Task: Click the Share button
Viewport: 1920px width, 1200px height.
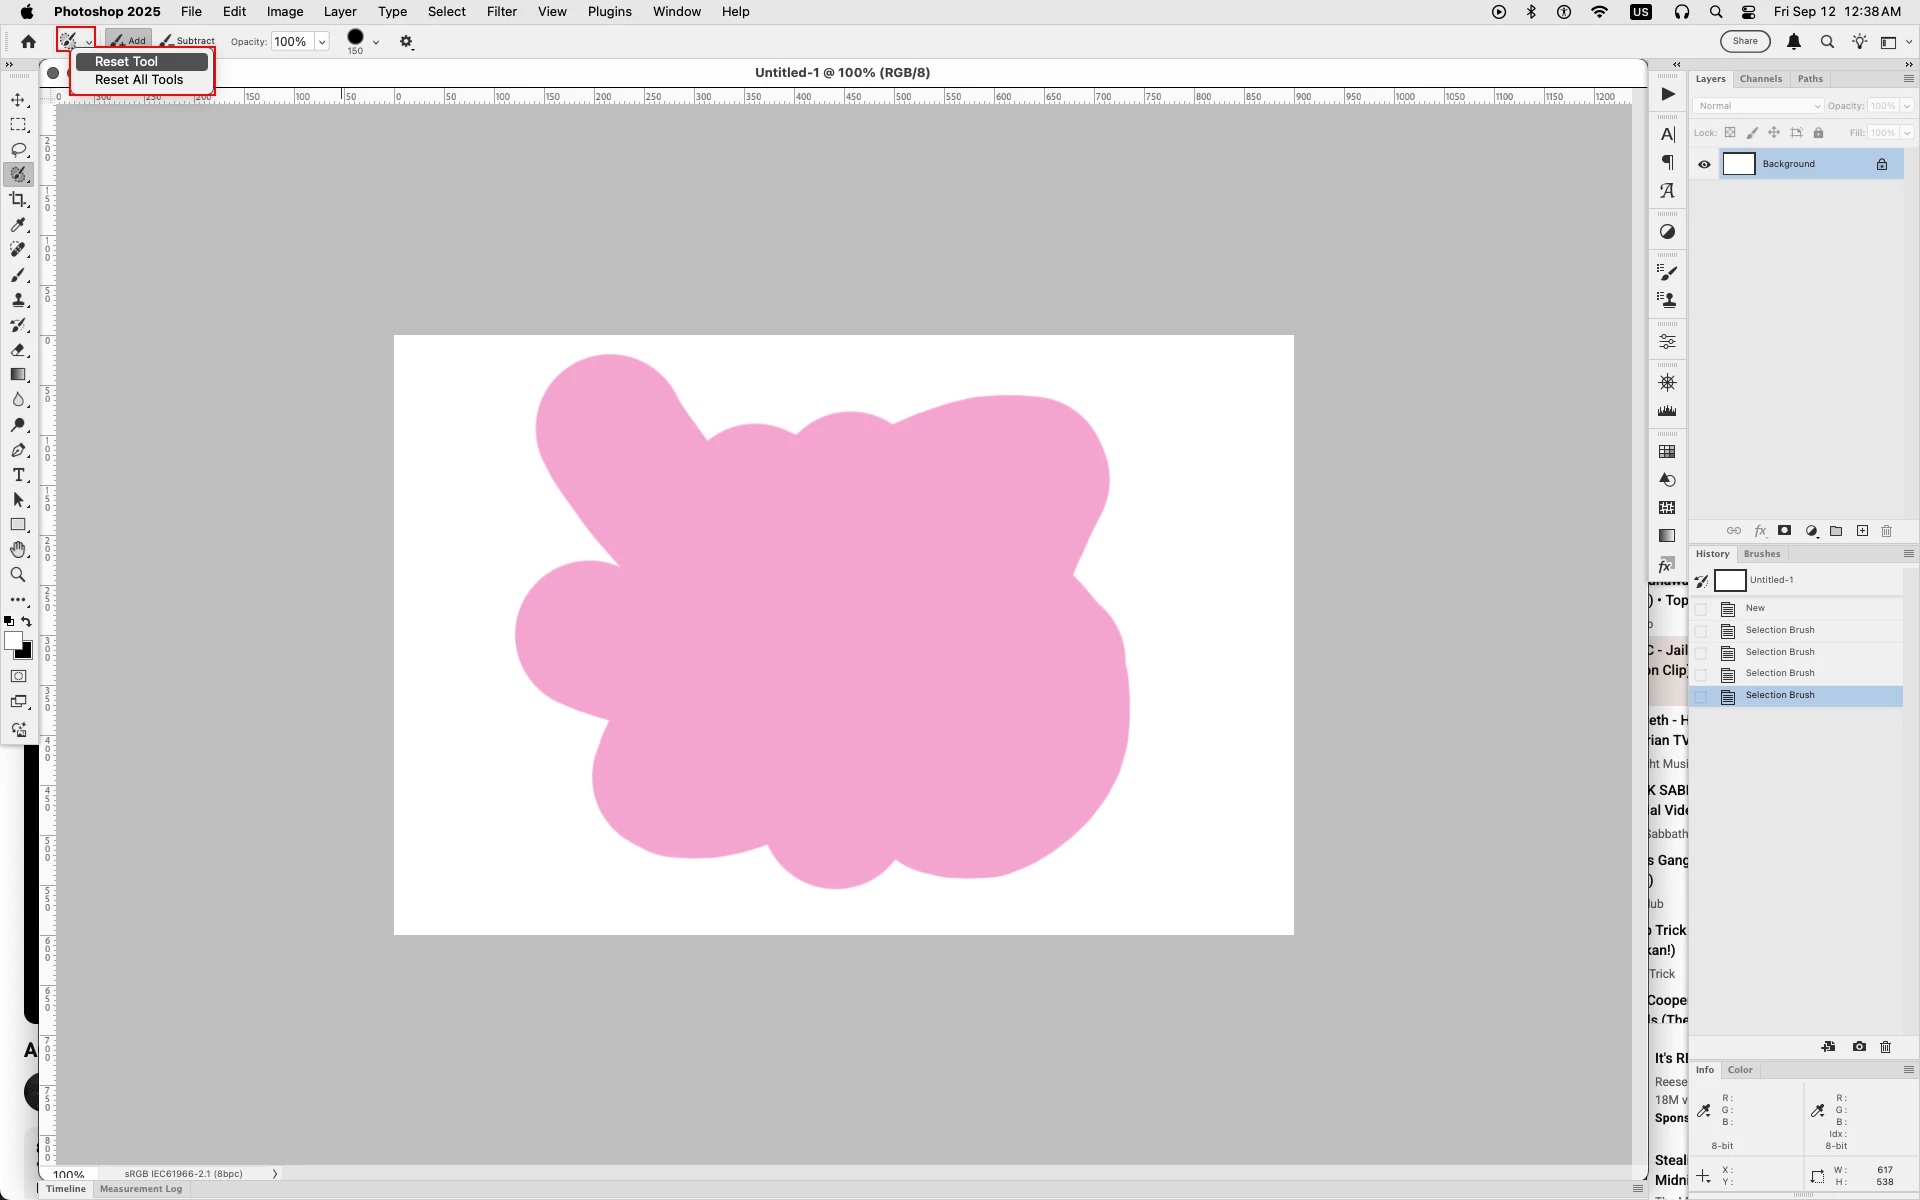Action: (x=1744, y=41)
